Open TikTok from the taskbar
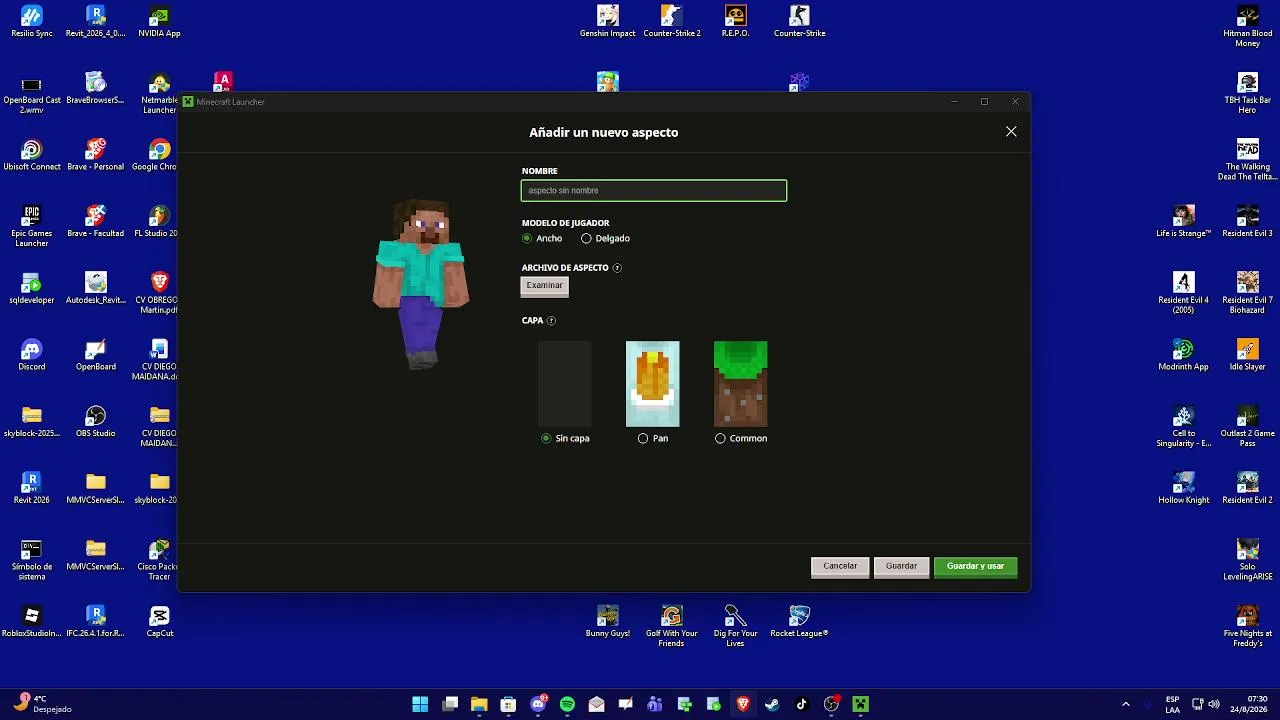This screenshot has height=720, width=1280. coord(801,704)
